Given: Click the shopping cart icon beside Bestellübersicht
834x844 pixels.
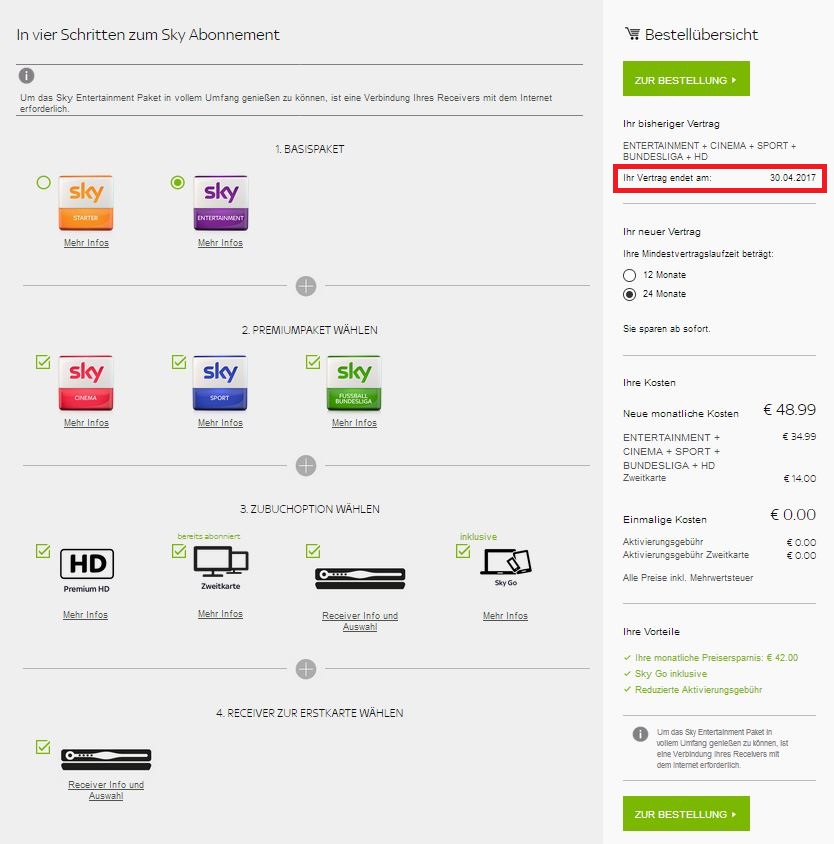Looking at the screenshot, I should [x=632, y=34].
